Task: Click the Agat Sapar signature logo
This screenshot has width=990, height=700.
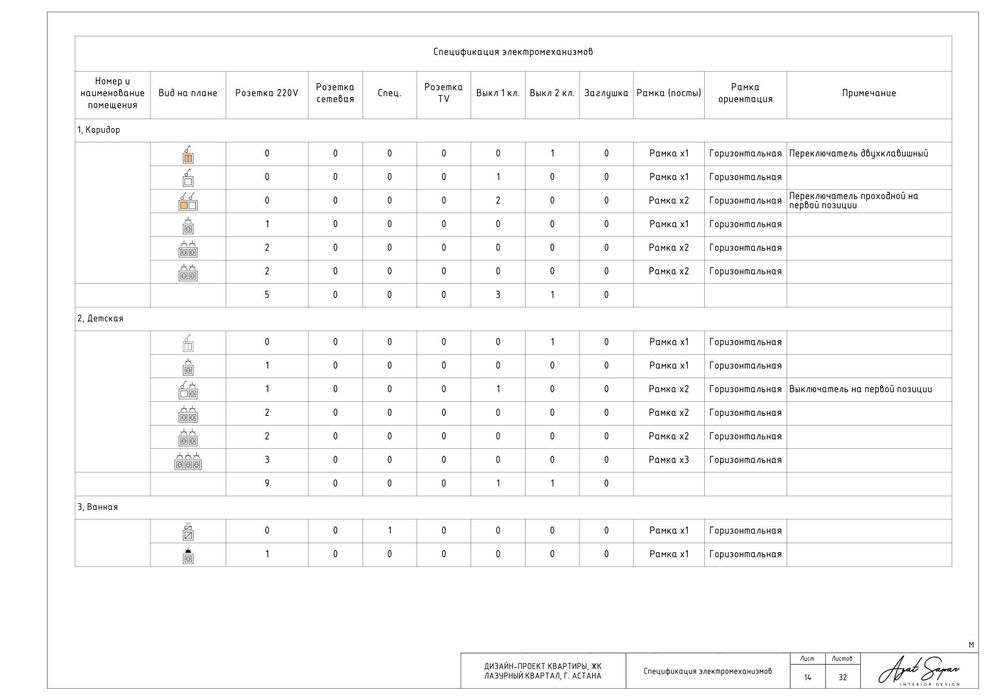Action: 919,671
